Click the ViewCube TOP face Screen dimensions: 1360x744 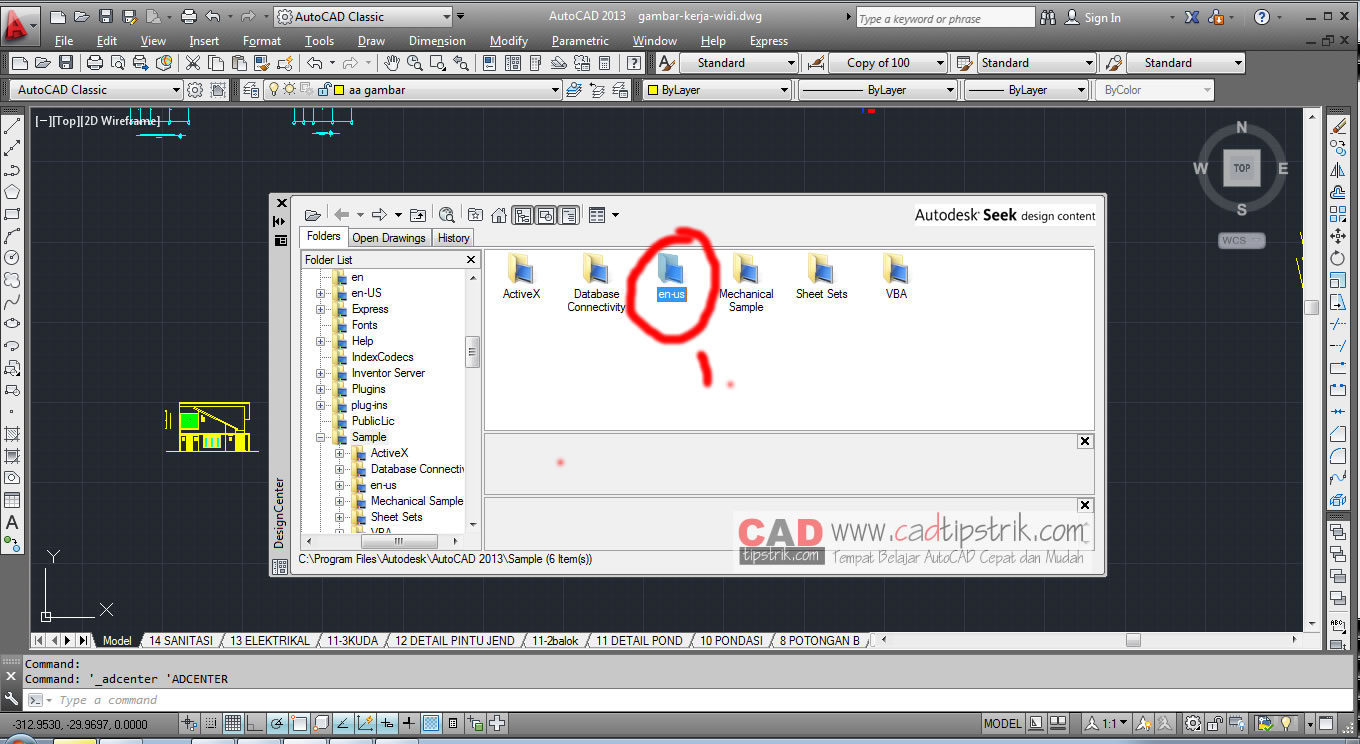click(x=1241, y=168)
